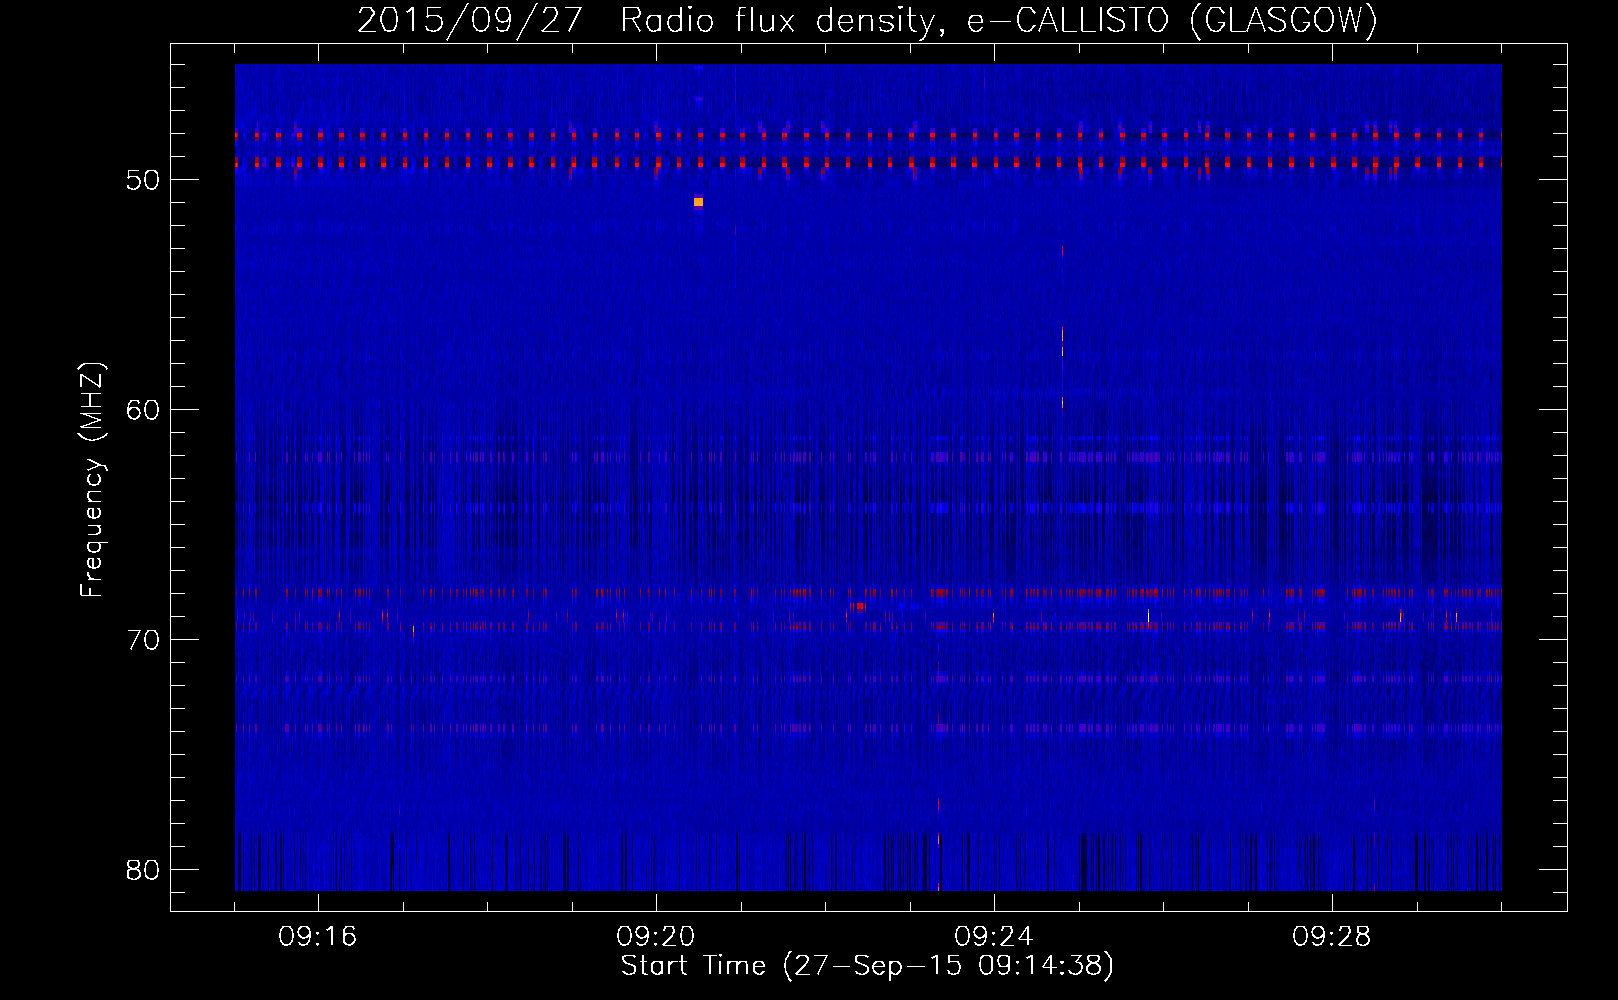The height and width of the screenshot is (1000, 1618).
Task: Click the 60 MHz frequency tick label
Action: click(x=144, y=410)
